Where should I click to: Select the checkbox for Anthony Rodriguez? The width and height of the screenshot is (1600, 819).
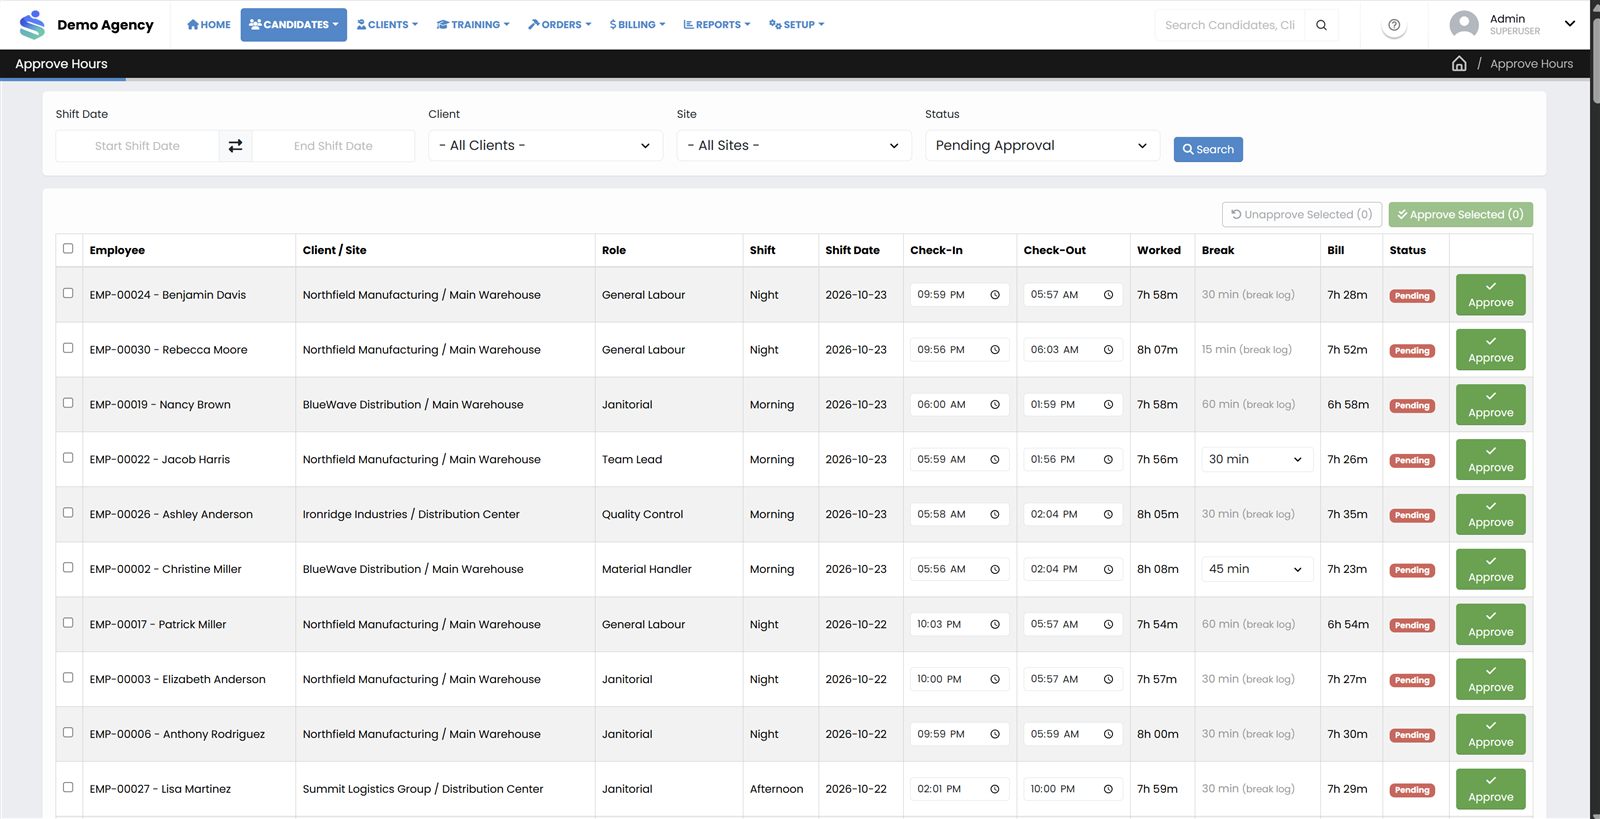(68, 733)
